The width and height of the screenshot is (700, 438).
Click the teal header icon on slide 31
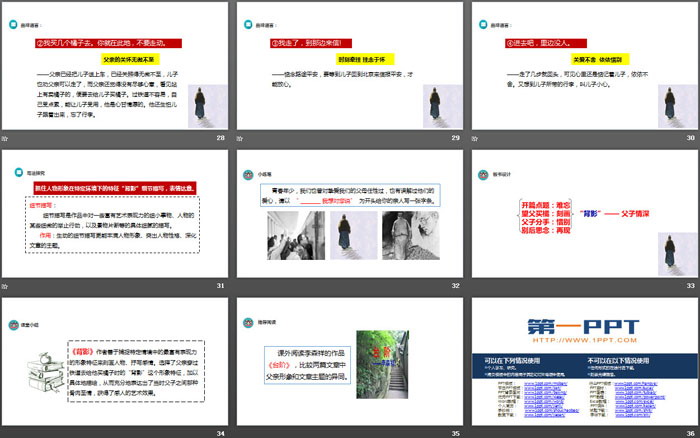19,172
